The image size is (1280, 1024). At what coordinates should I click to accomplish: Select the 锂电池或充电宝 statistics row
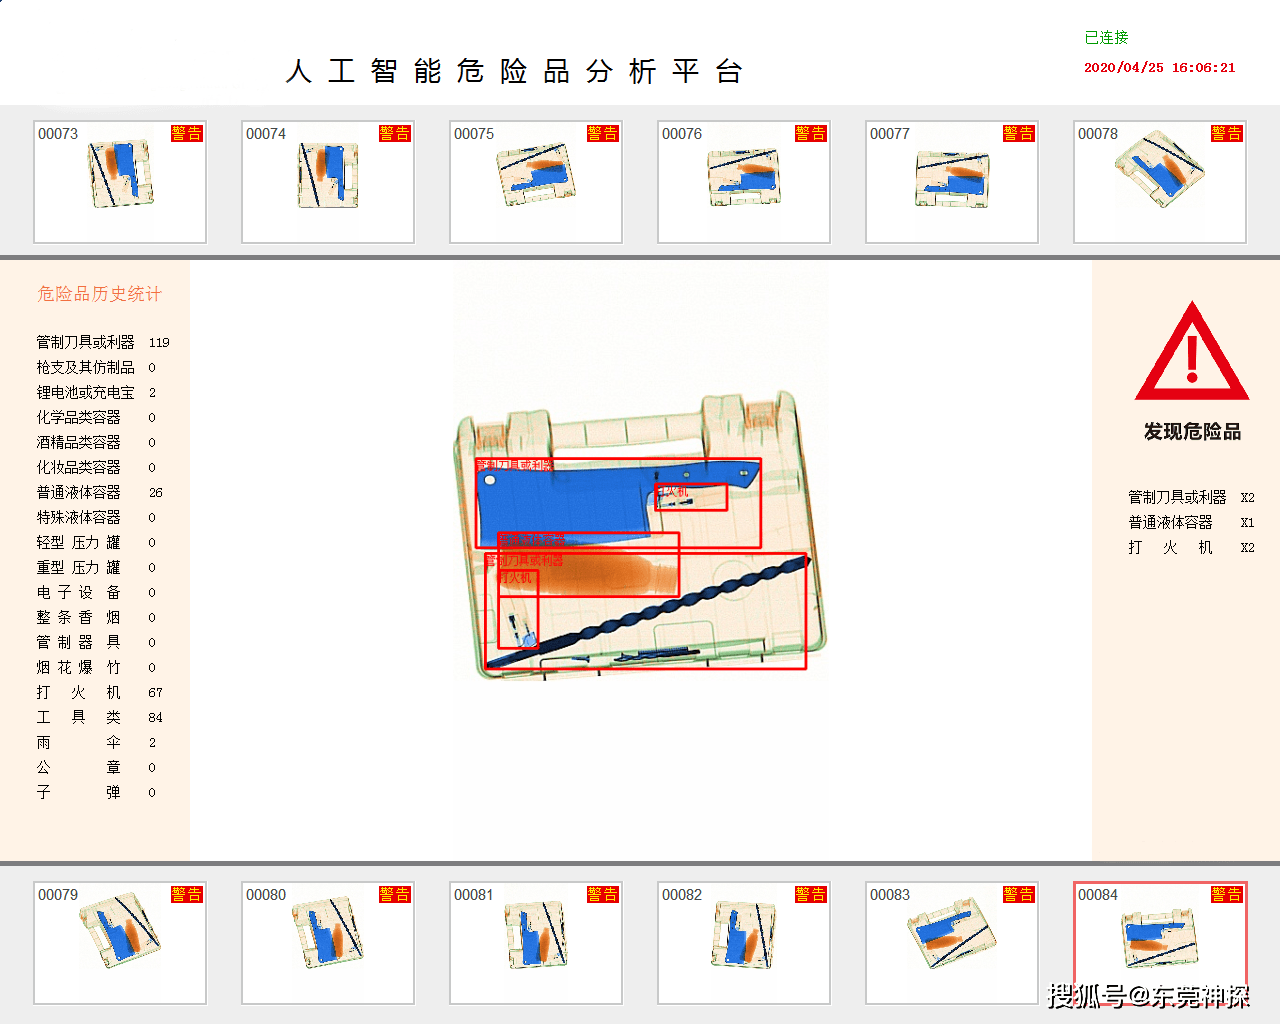pyautogui.click(x=97, y=392)
